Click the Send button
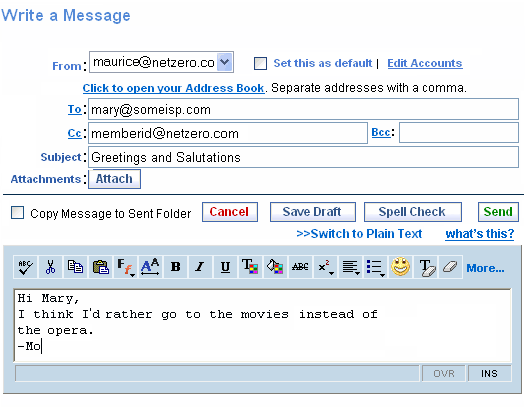Viewport: 525px width, 408px height. point(498,212)
